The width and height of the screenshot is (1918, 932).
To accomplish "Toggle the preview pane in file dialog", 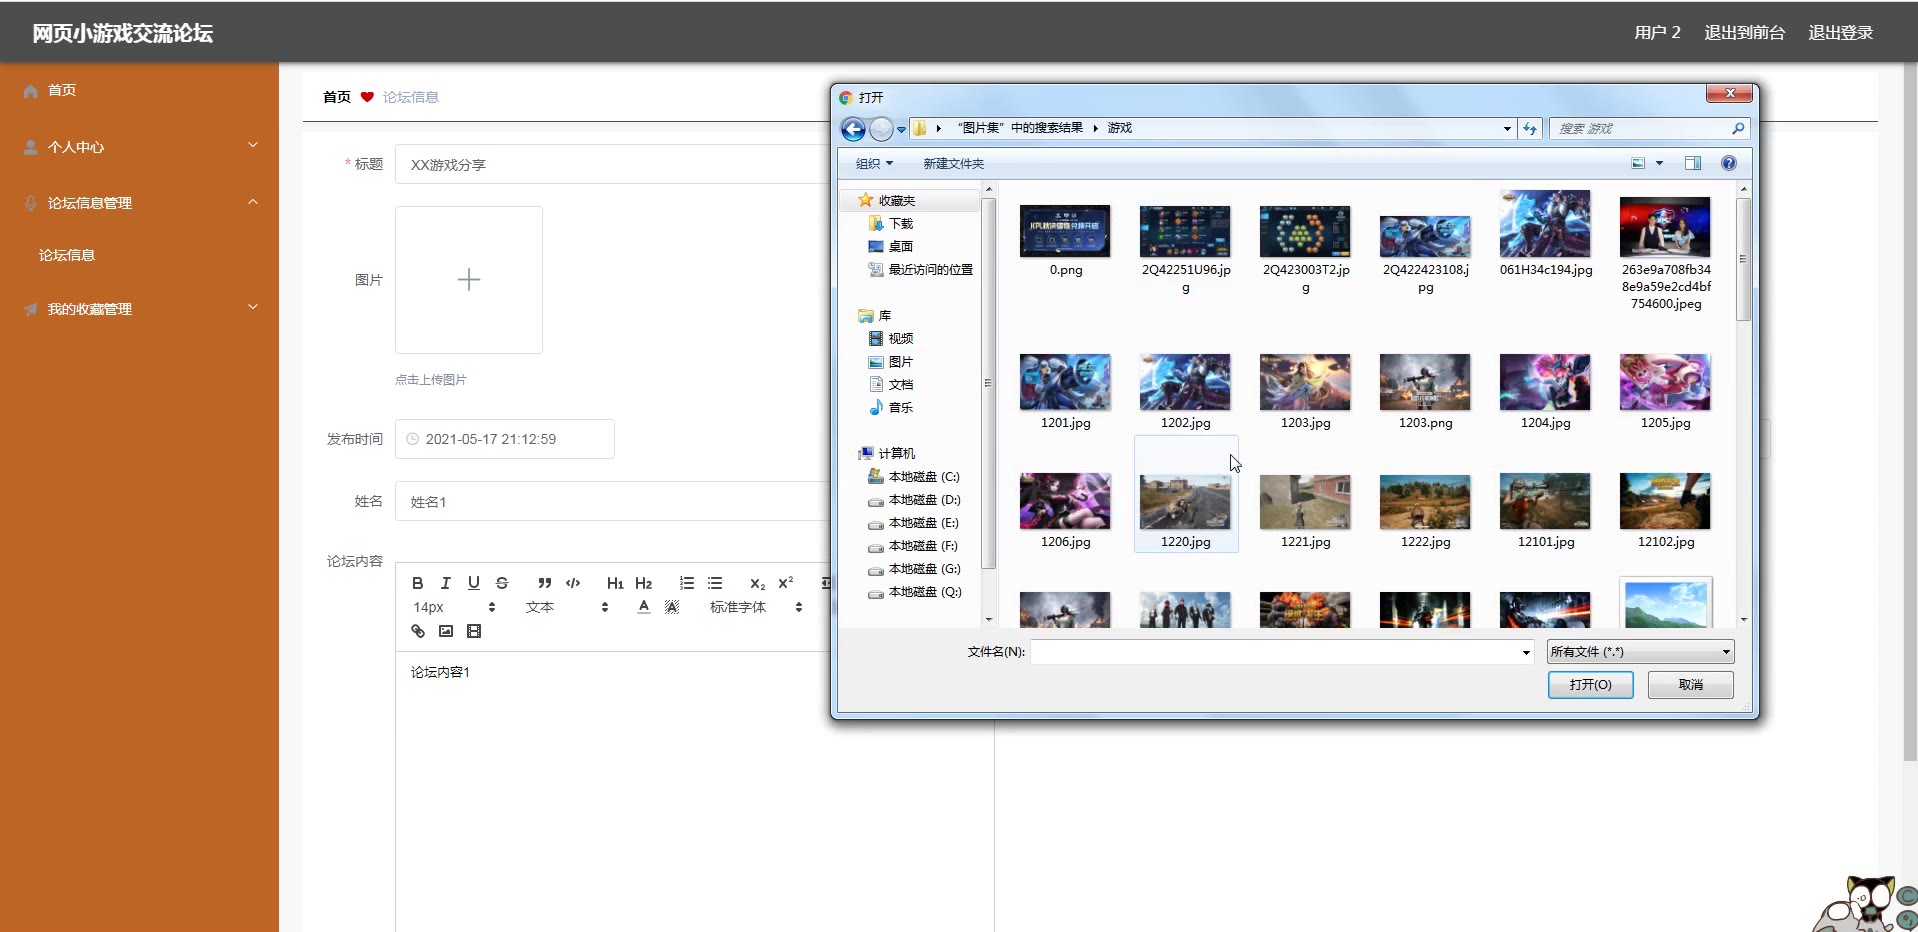I will pos(1692,163).
